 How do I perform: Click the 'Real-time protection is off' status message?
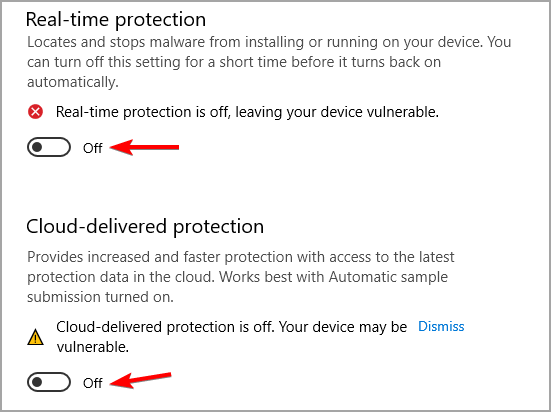pyautogui.click(x=247, y=112)
